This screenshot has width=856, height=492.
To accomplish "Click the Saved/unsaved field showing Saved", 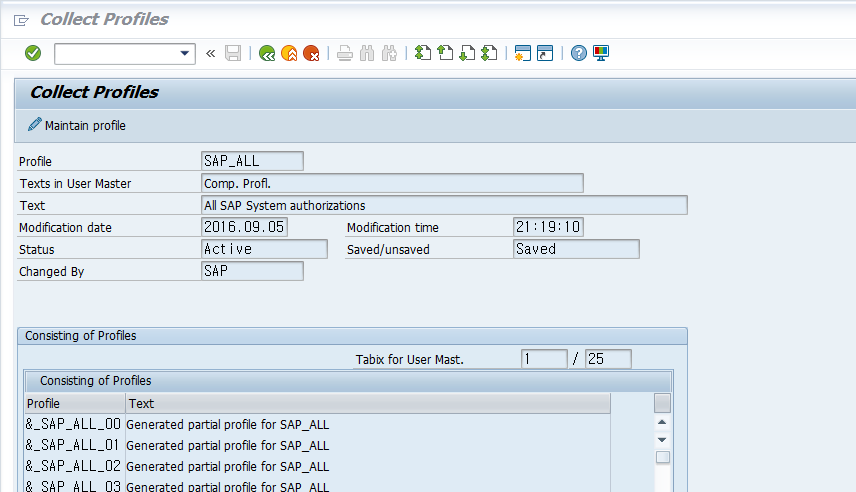I will click(x=576, y=249).
